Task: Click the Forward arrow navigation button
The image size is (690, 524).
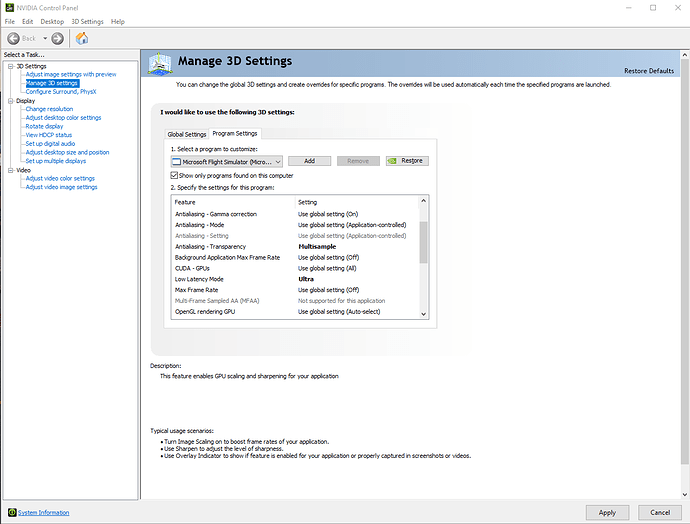Action: 57,38
